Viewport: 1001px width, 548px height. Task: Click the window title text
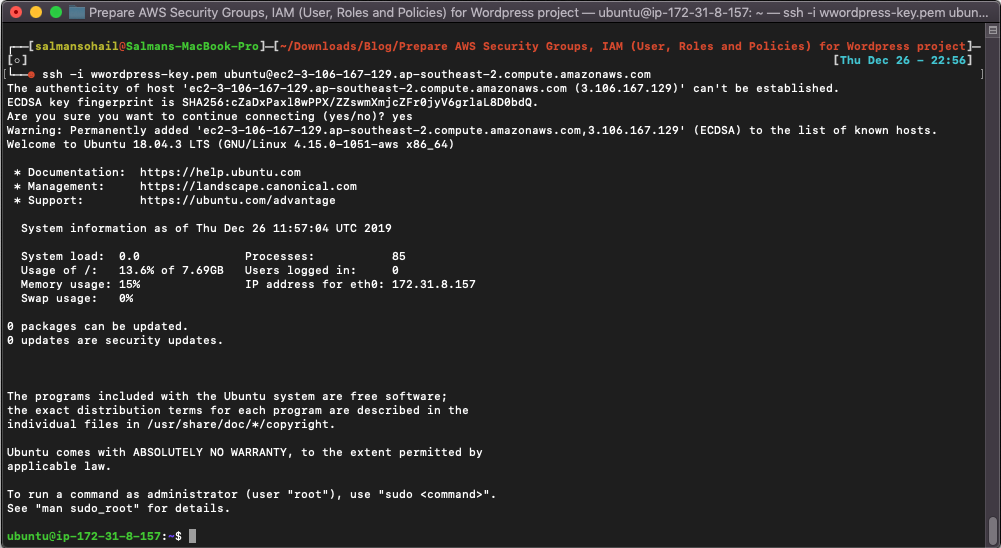click(x=540, y=14)
